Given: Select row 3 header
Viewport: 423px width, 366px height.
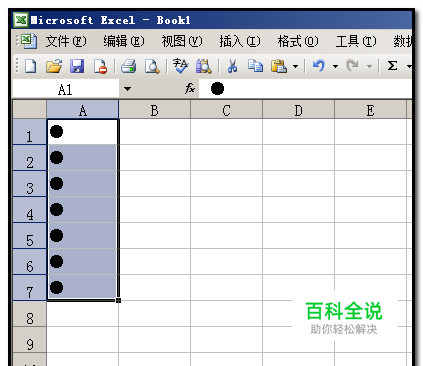Looking at the screenshot, I should tap(29, 184).
